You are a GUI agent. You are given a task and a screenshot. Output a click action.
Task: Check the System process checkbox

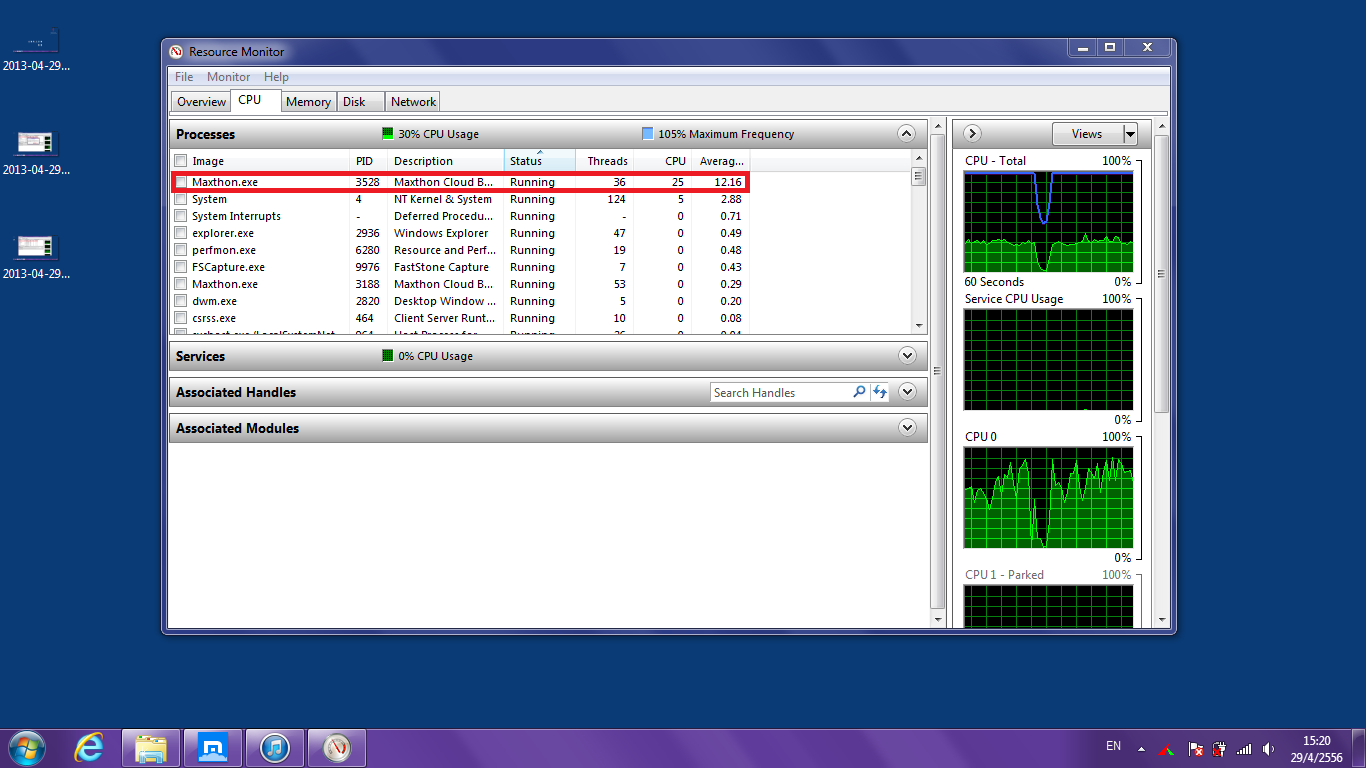[181, 199]
